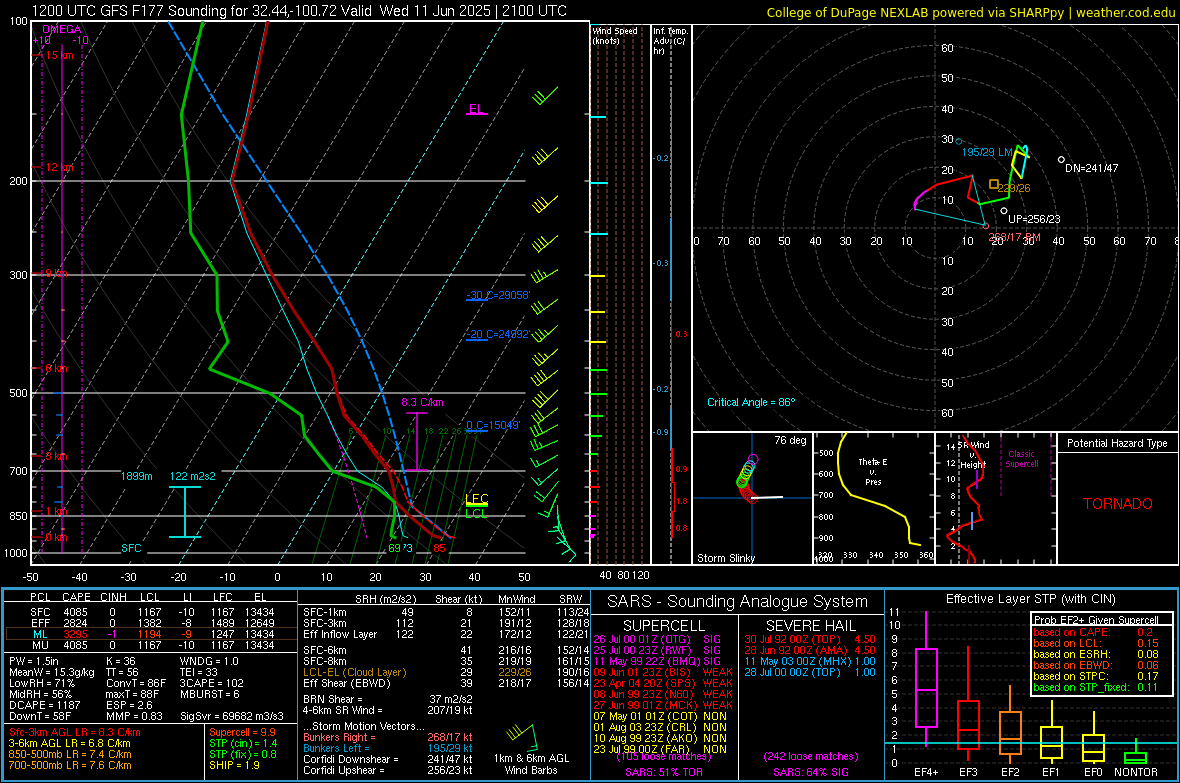Click the 'DCAPE = 1187' value

point(44,705)
